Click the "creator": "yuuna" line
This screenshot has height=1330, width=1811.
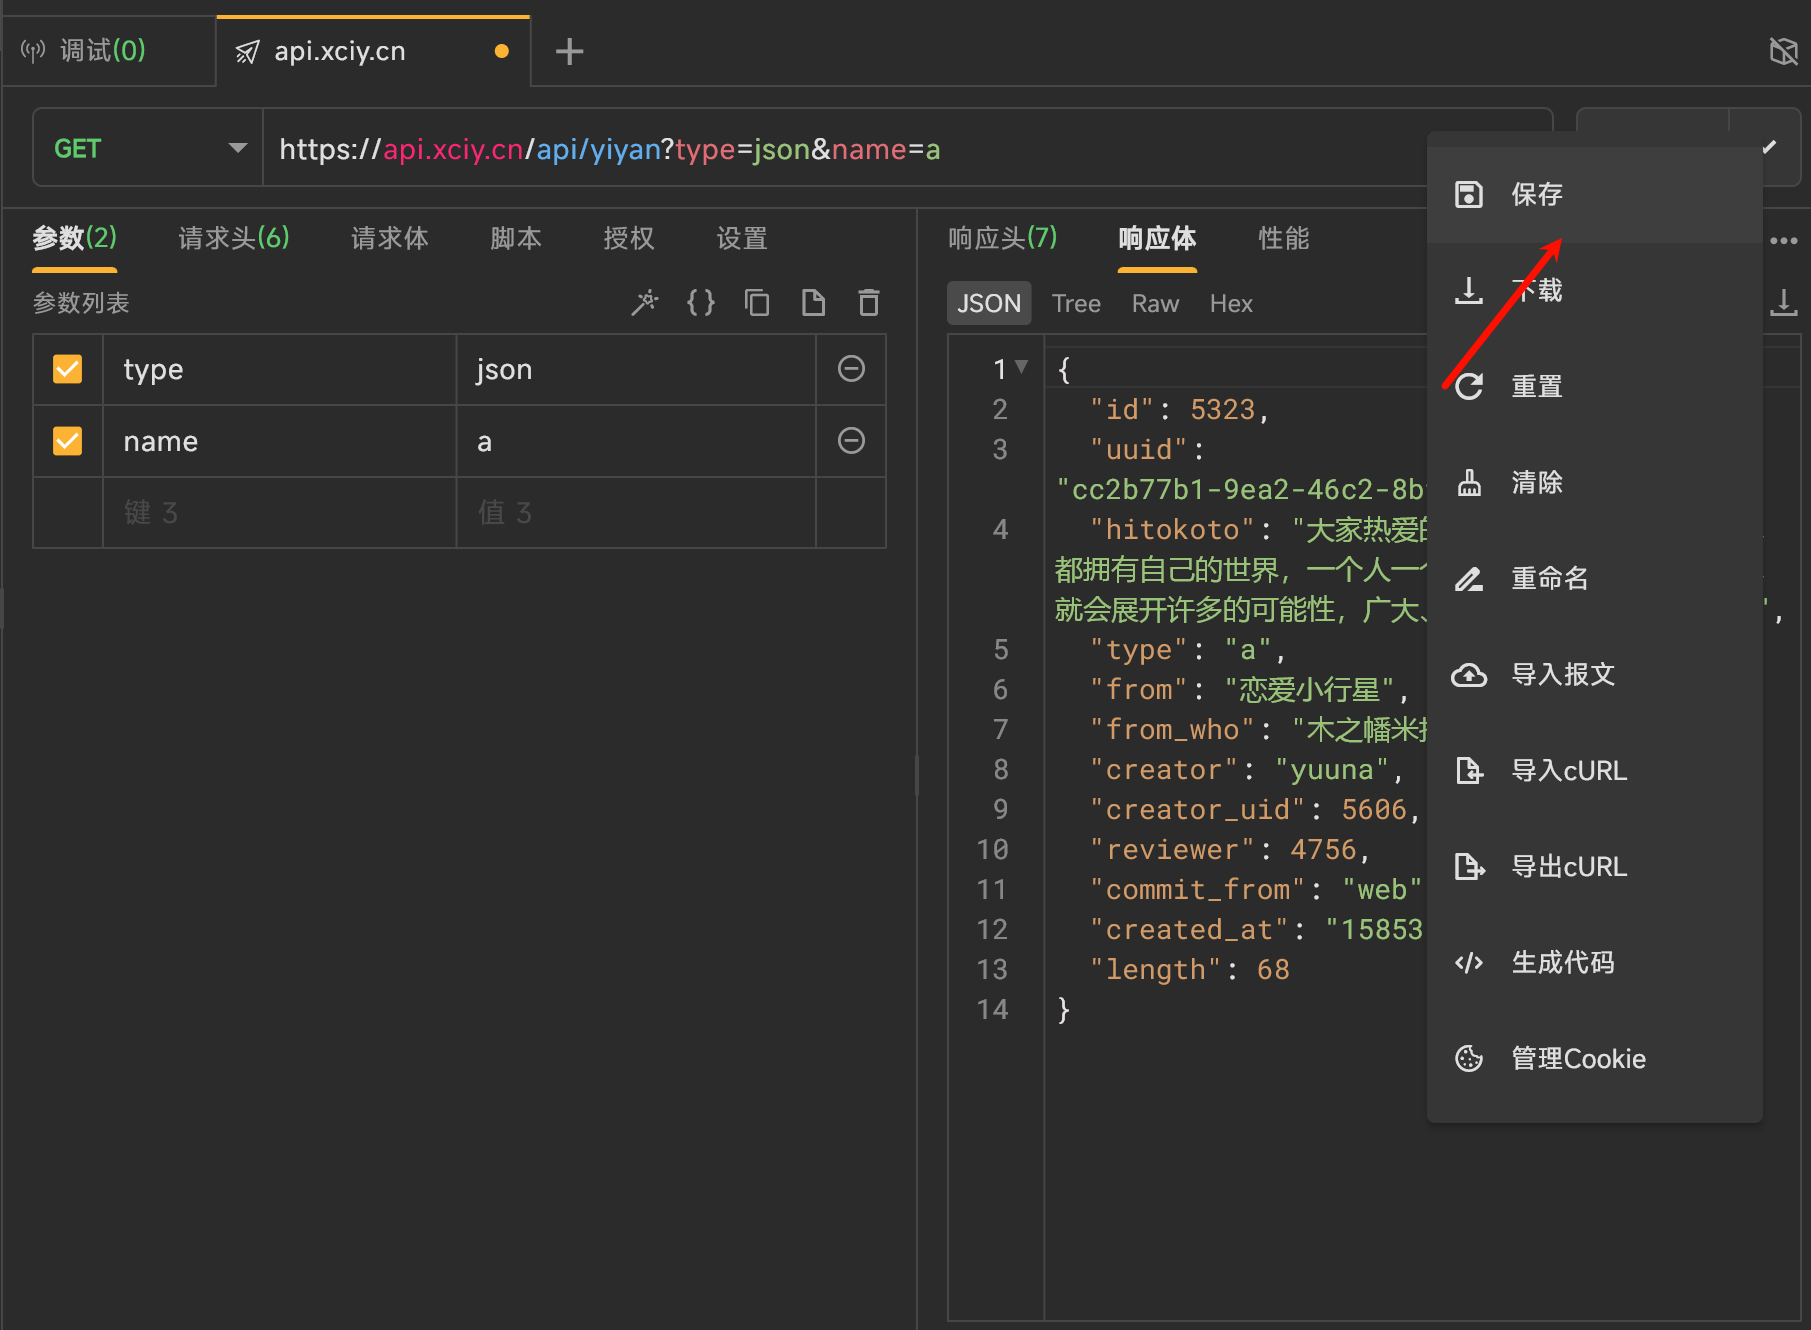pos(1247,769)
